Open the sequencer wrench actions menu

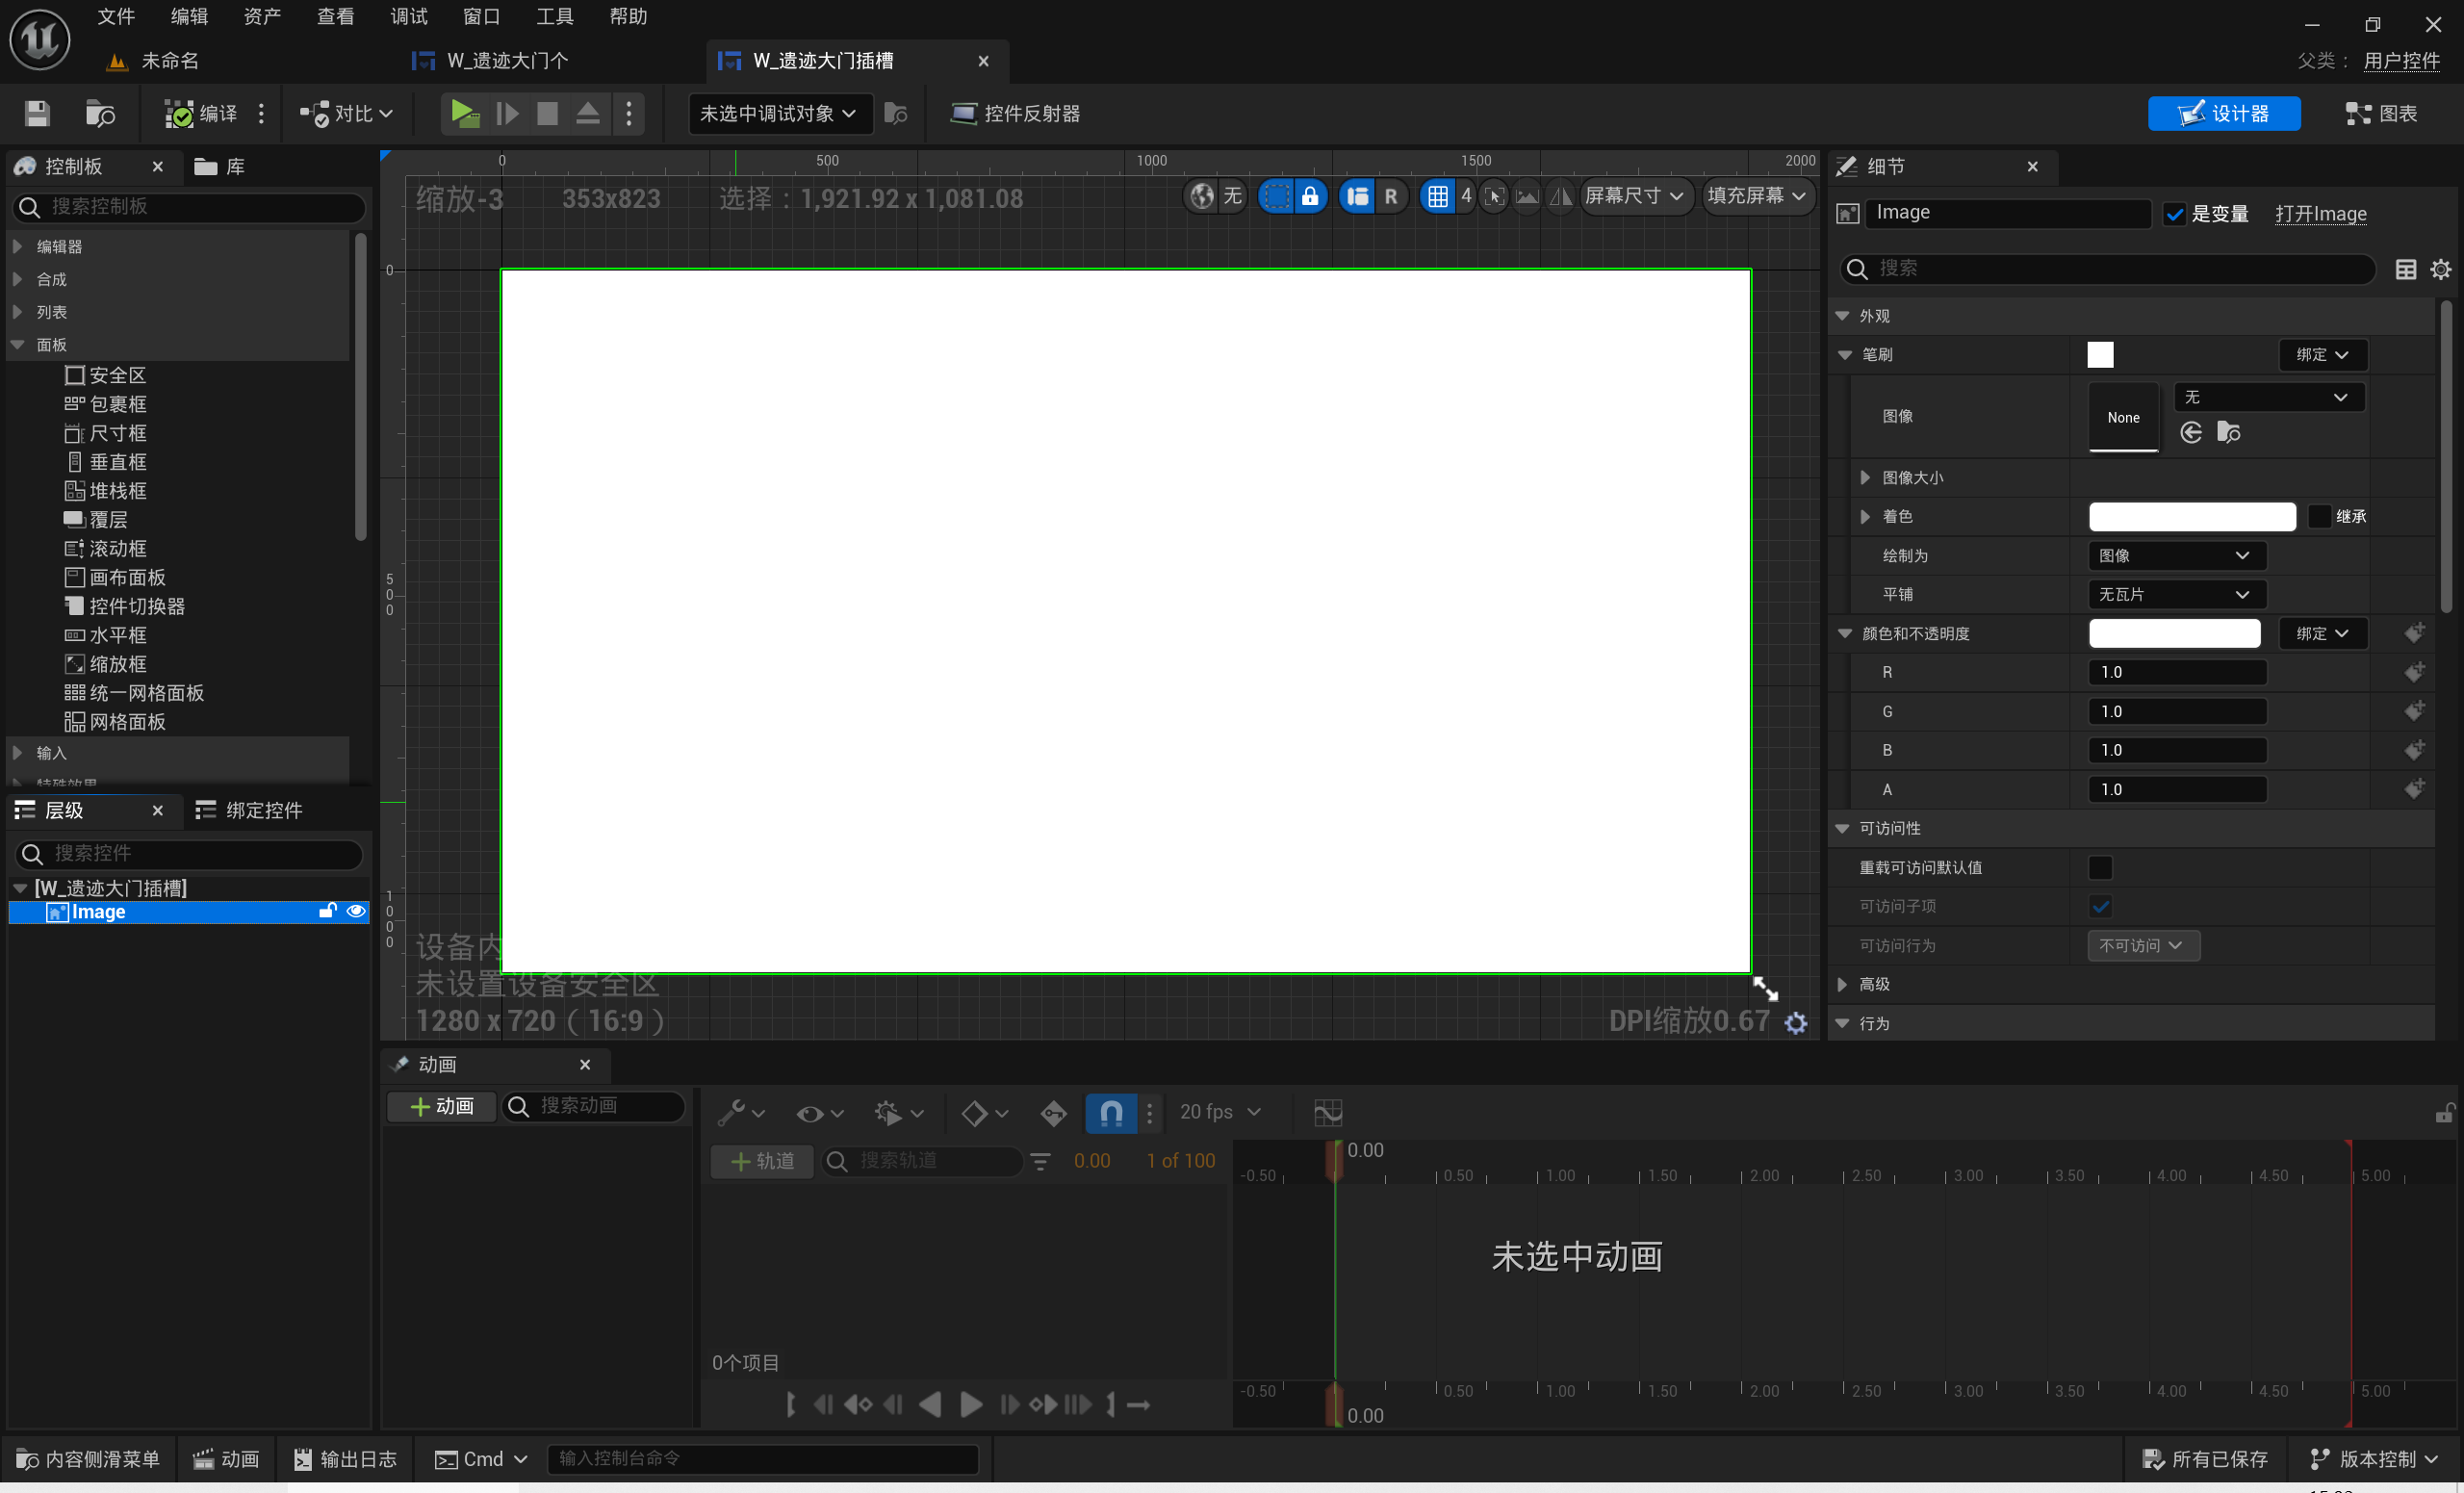click(741, 1113)
